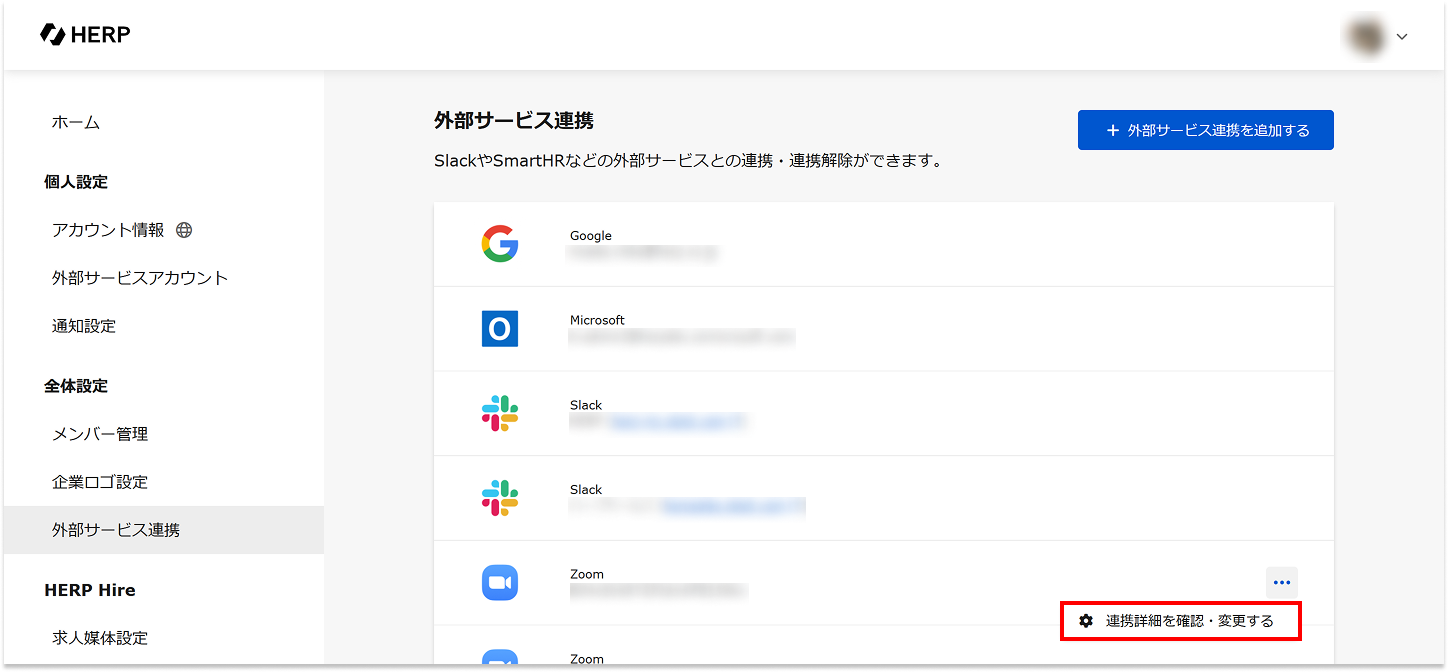Open the user avatar menu
This screenshot has height=672, width=1448.
pyautogui.click(x=1366, y=36)
